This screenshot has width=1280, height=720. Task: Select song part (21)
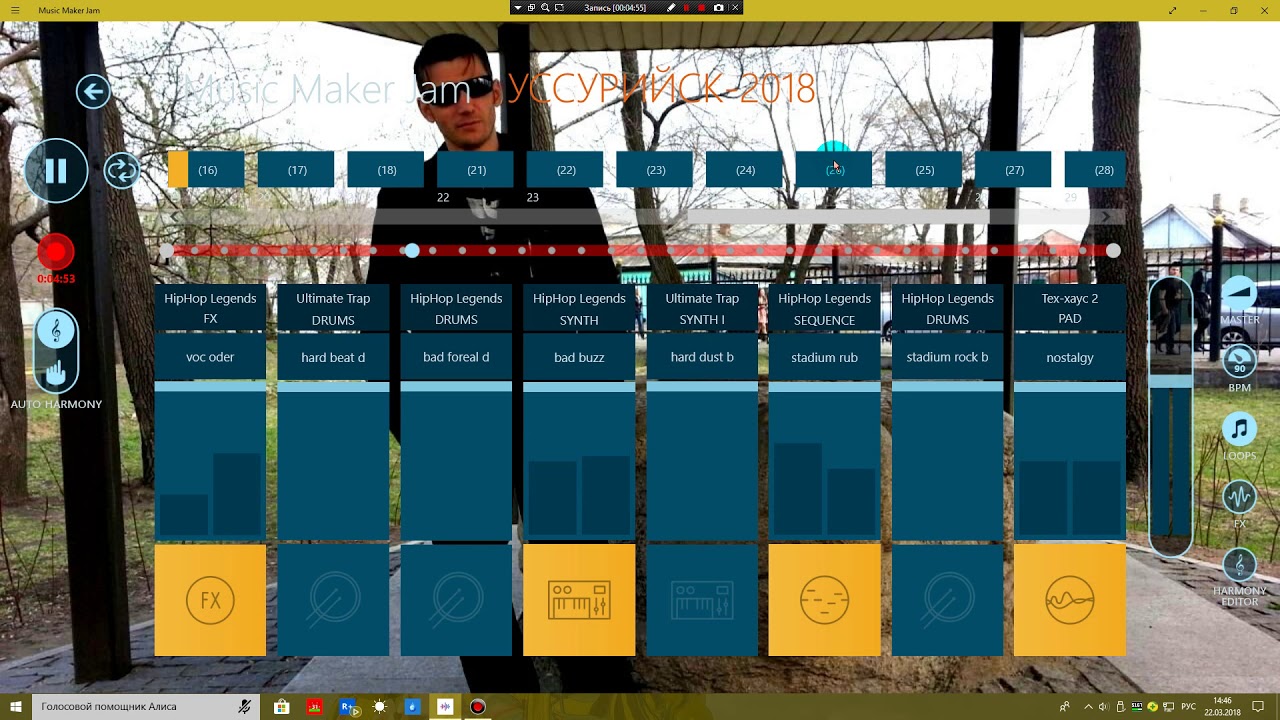coord(476,169)
